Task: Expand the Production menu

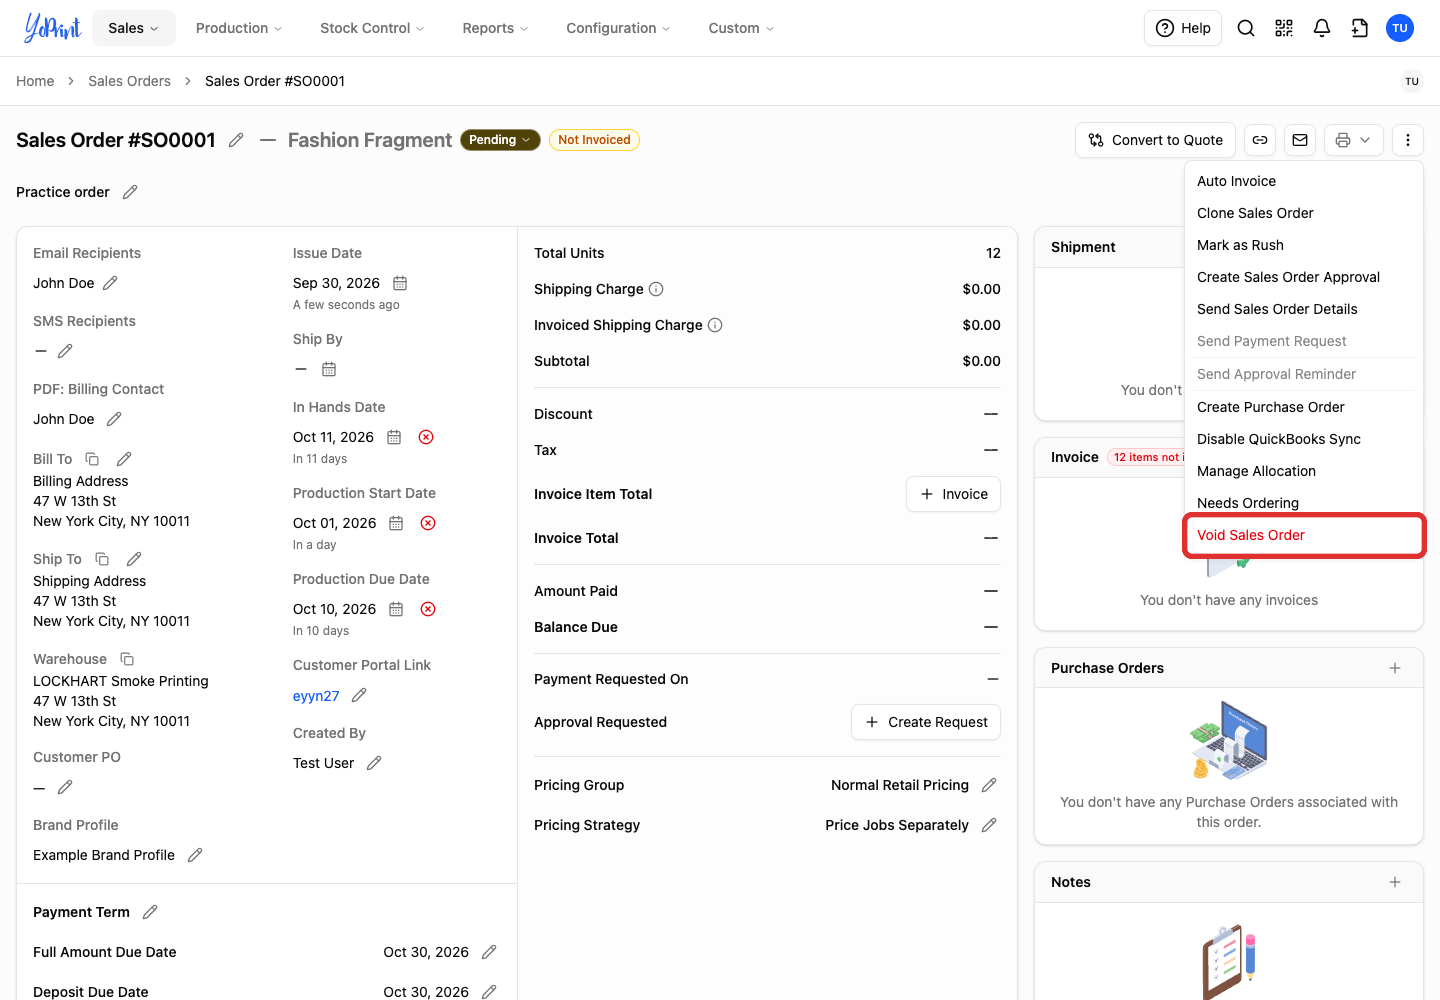Action: click(x=239, y=28)
